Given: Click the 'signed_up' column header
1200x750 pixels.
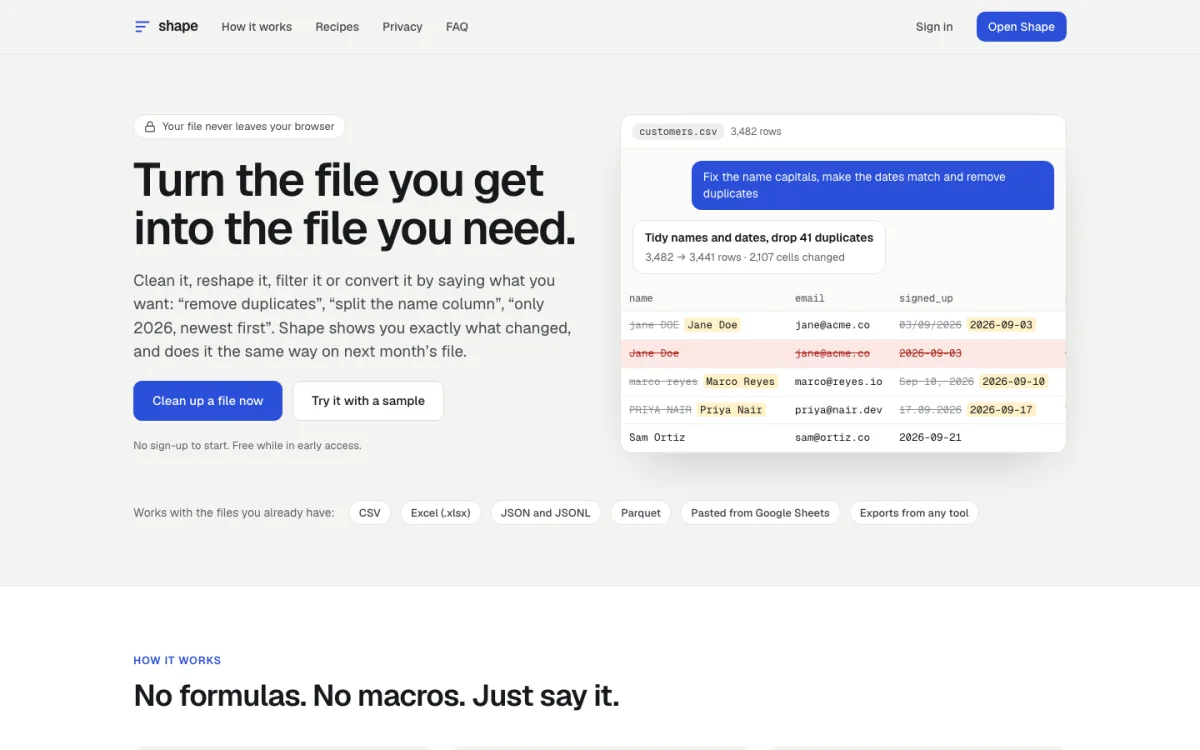Looking at the screenshot, I should point(926,298).
